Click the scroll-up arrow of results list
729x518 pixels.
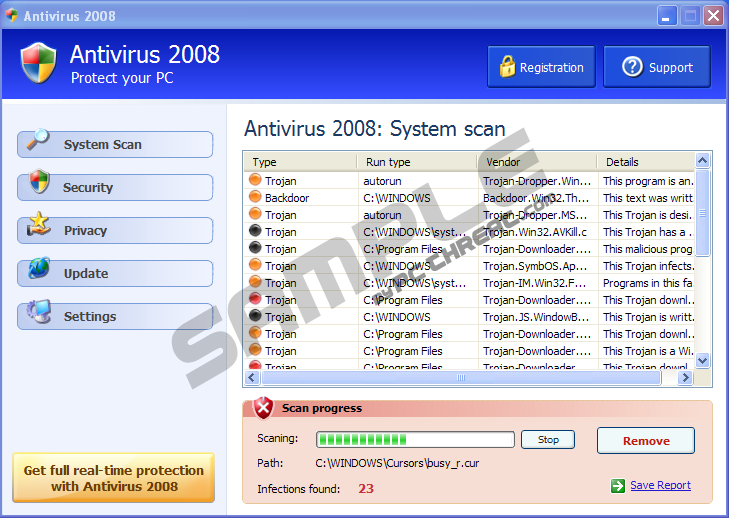point(702,161)
